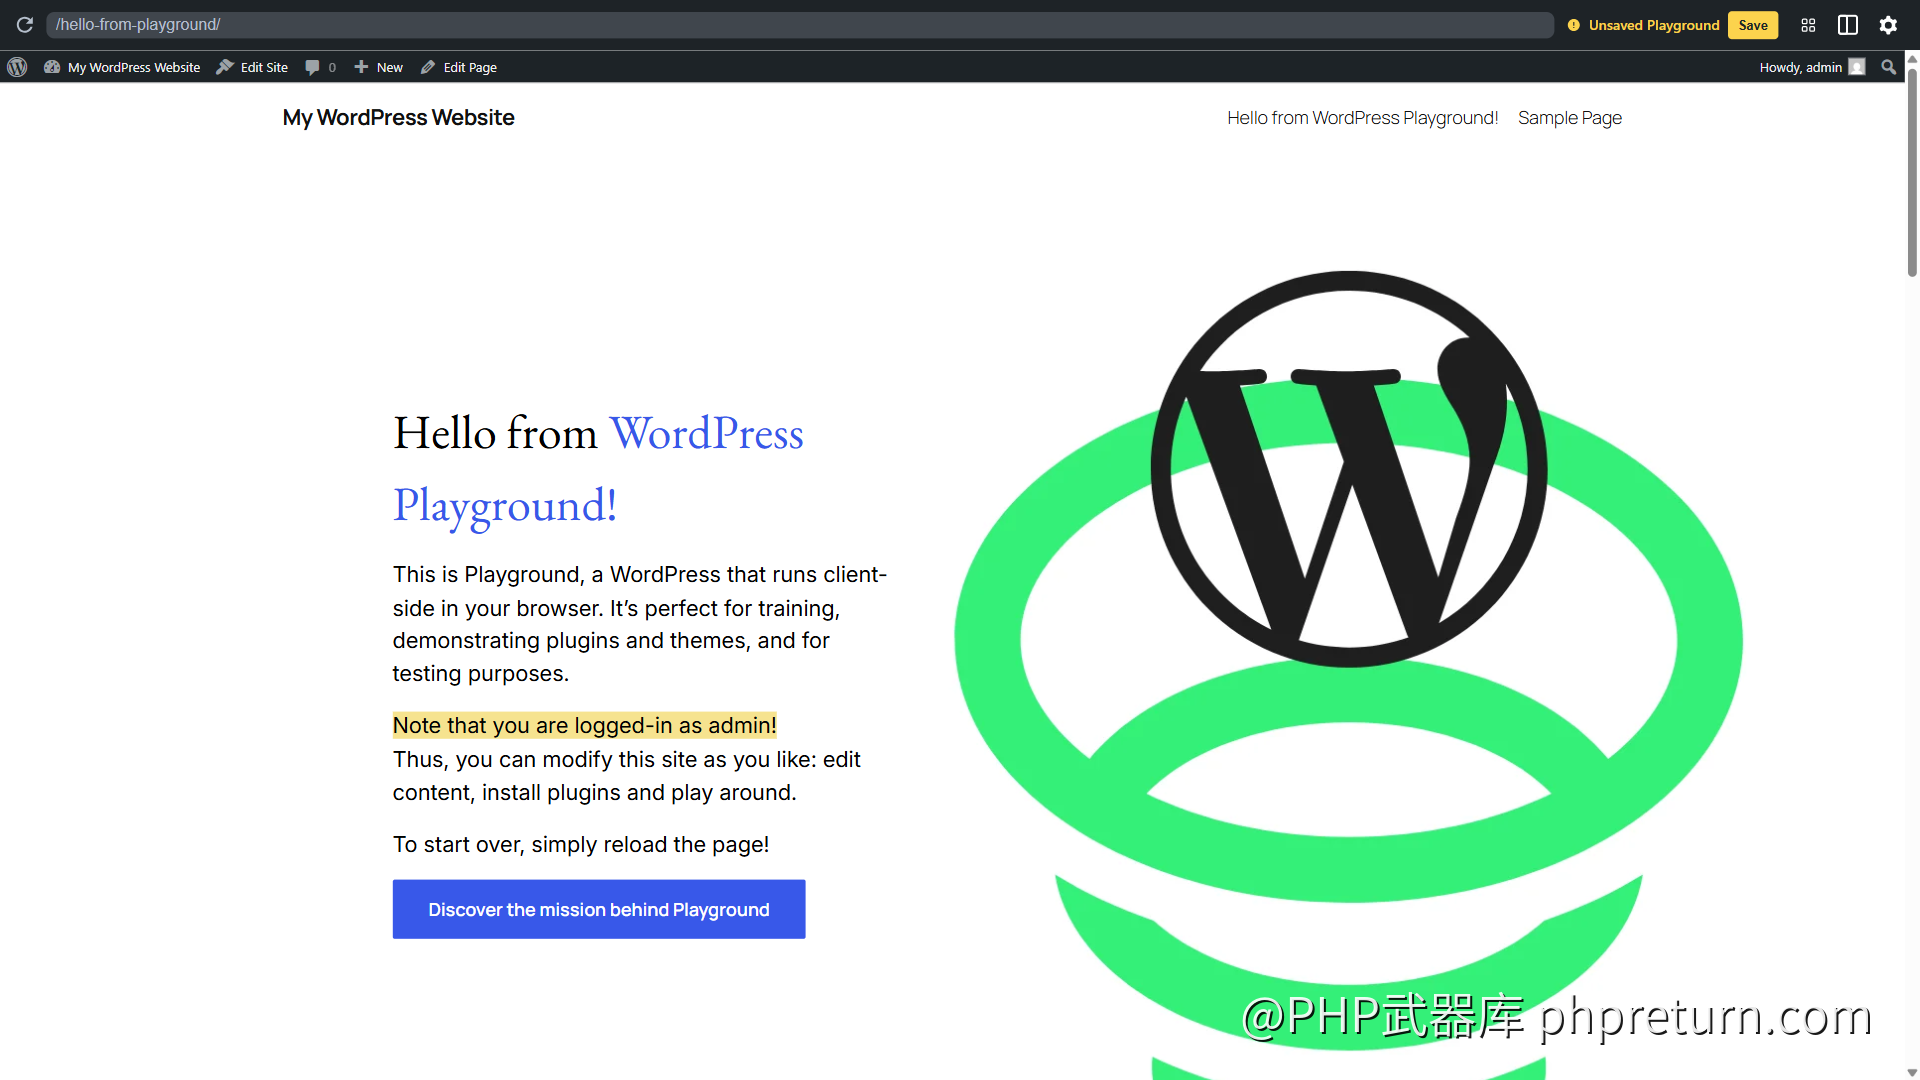Open the Sample Page nav link
The width and height of the screenshot is (1920, 1080).
(1569, 118)
